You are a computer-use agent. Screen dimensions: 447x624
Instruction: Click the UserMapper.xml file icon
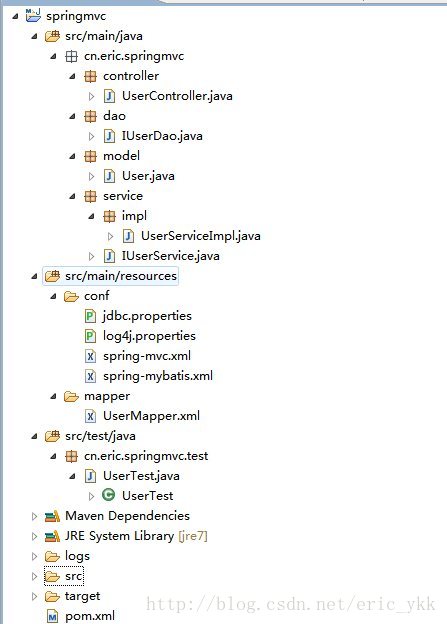point(90,416)
